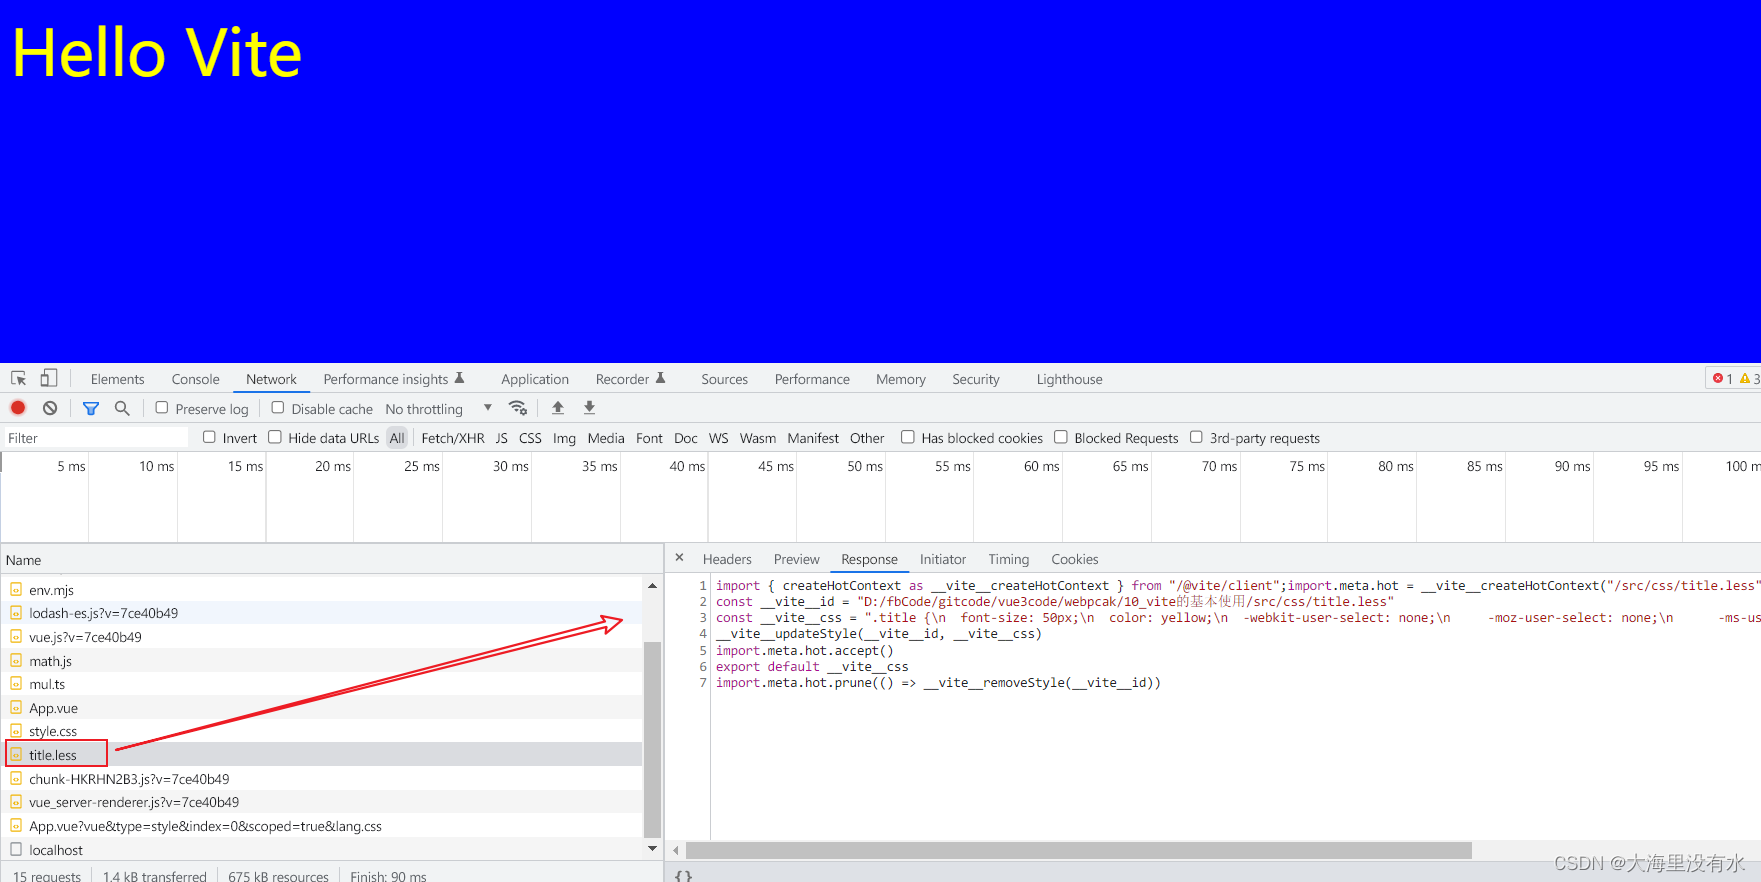
Task: Open Memory panel tab
Action: tap(900, 379)
